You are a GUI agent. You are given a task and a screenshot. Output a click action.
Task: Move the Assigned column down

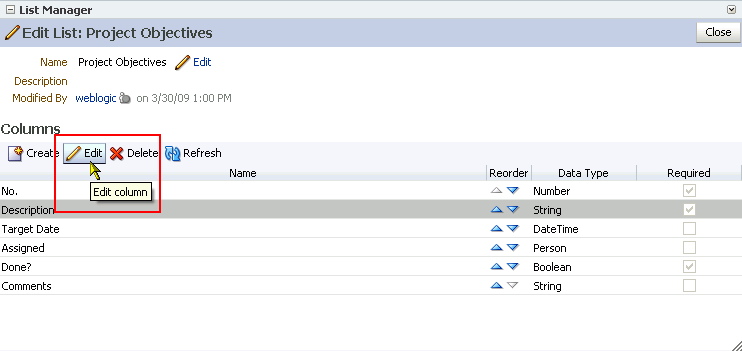coord(512,247)
